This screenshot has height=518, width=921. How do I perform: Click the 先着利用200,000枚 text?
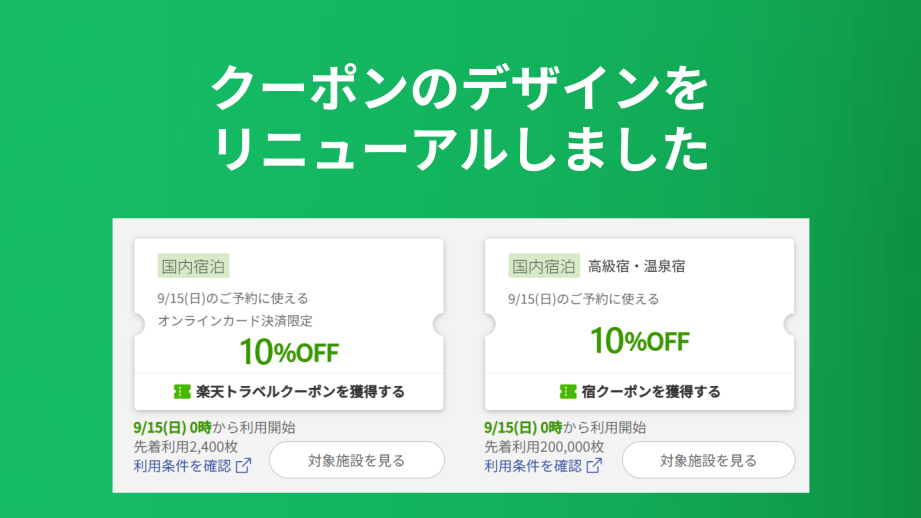tap(544, 446)
